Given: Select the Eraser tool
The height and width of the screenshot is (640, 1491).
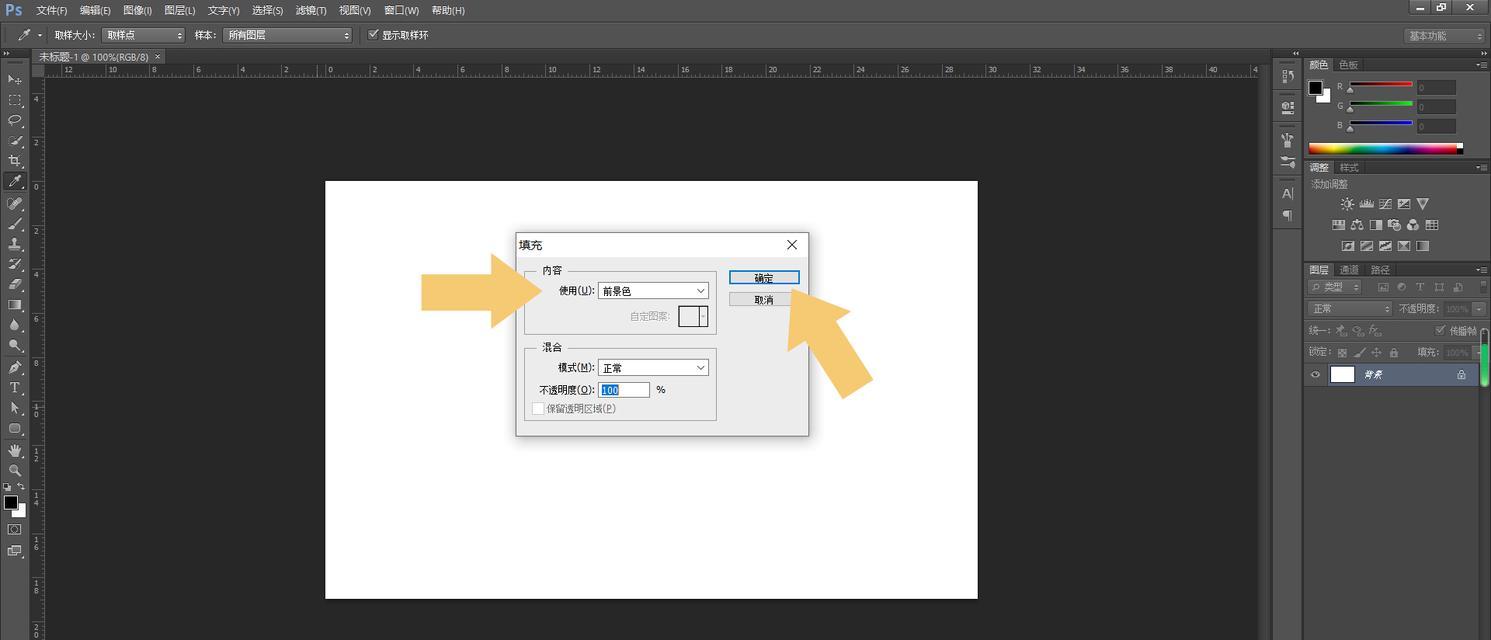Looking at the screenshot, I should 15,285.
